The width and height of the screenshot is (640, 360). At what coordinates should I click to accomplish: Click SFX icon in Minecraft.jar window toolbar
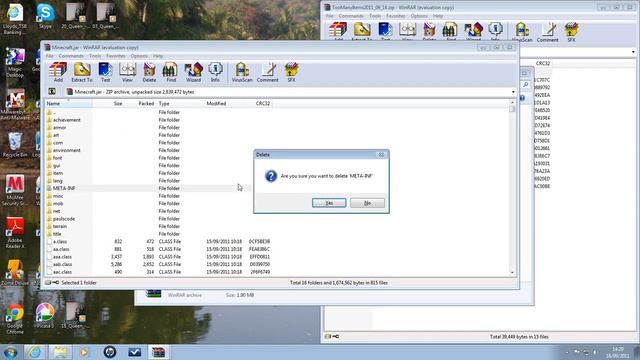[x=291, y=72]
